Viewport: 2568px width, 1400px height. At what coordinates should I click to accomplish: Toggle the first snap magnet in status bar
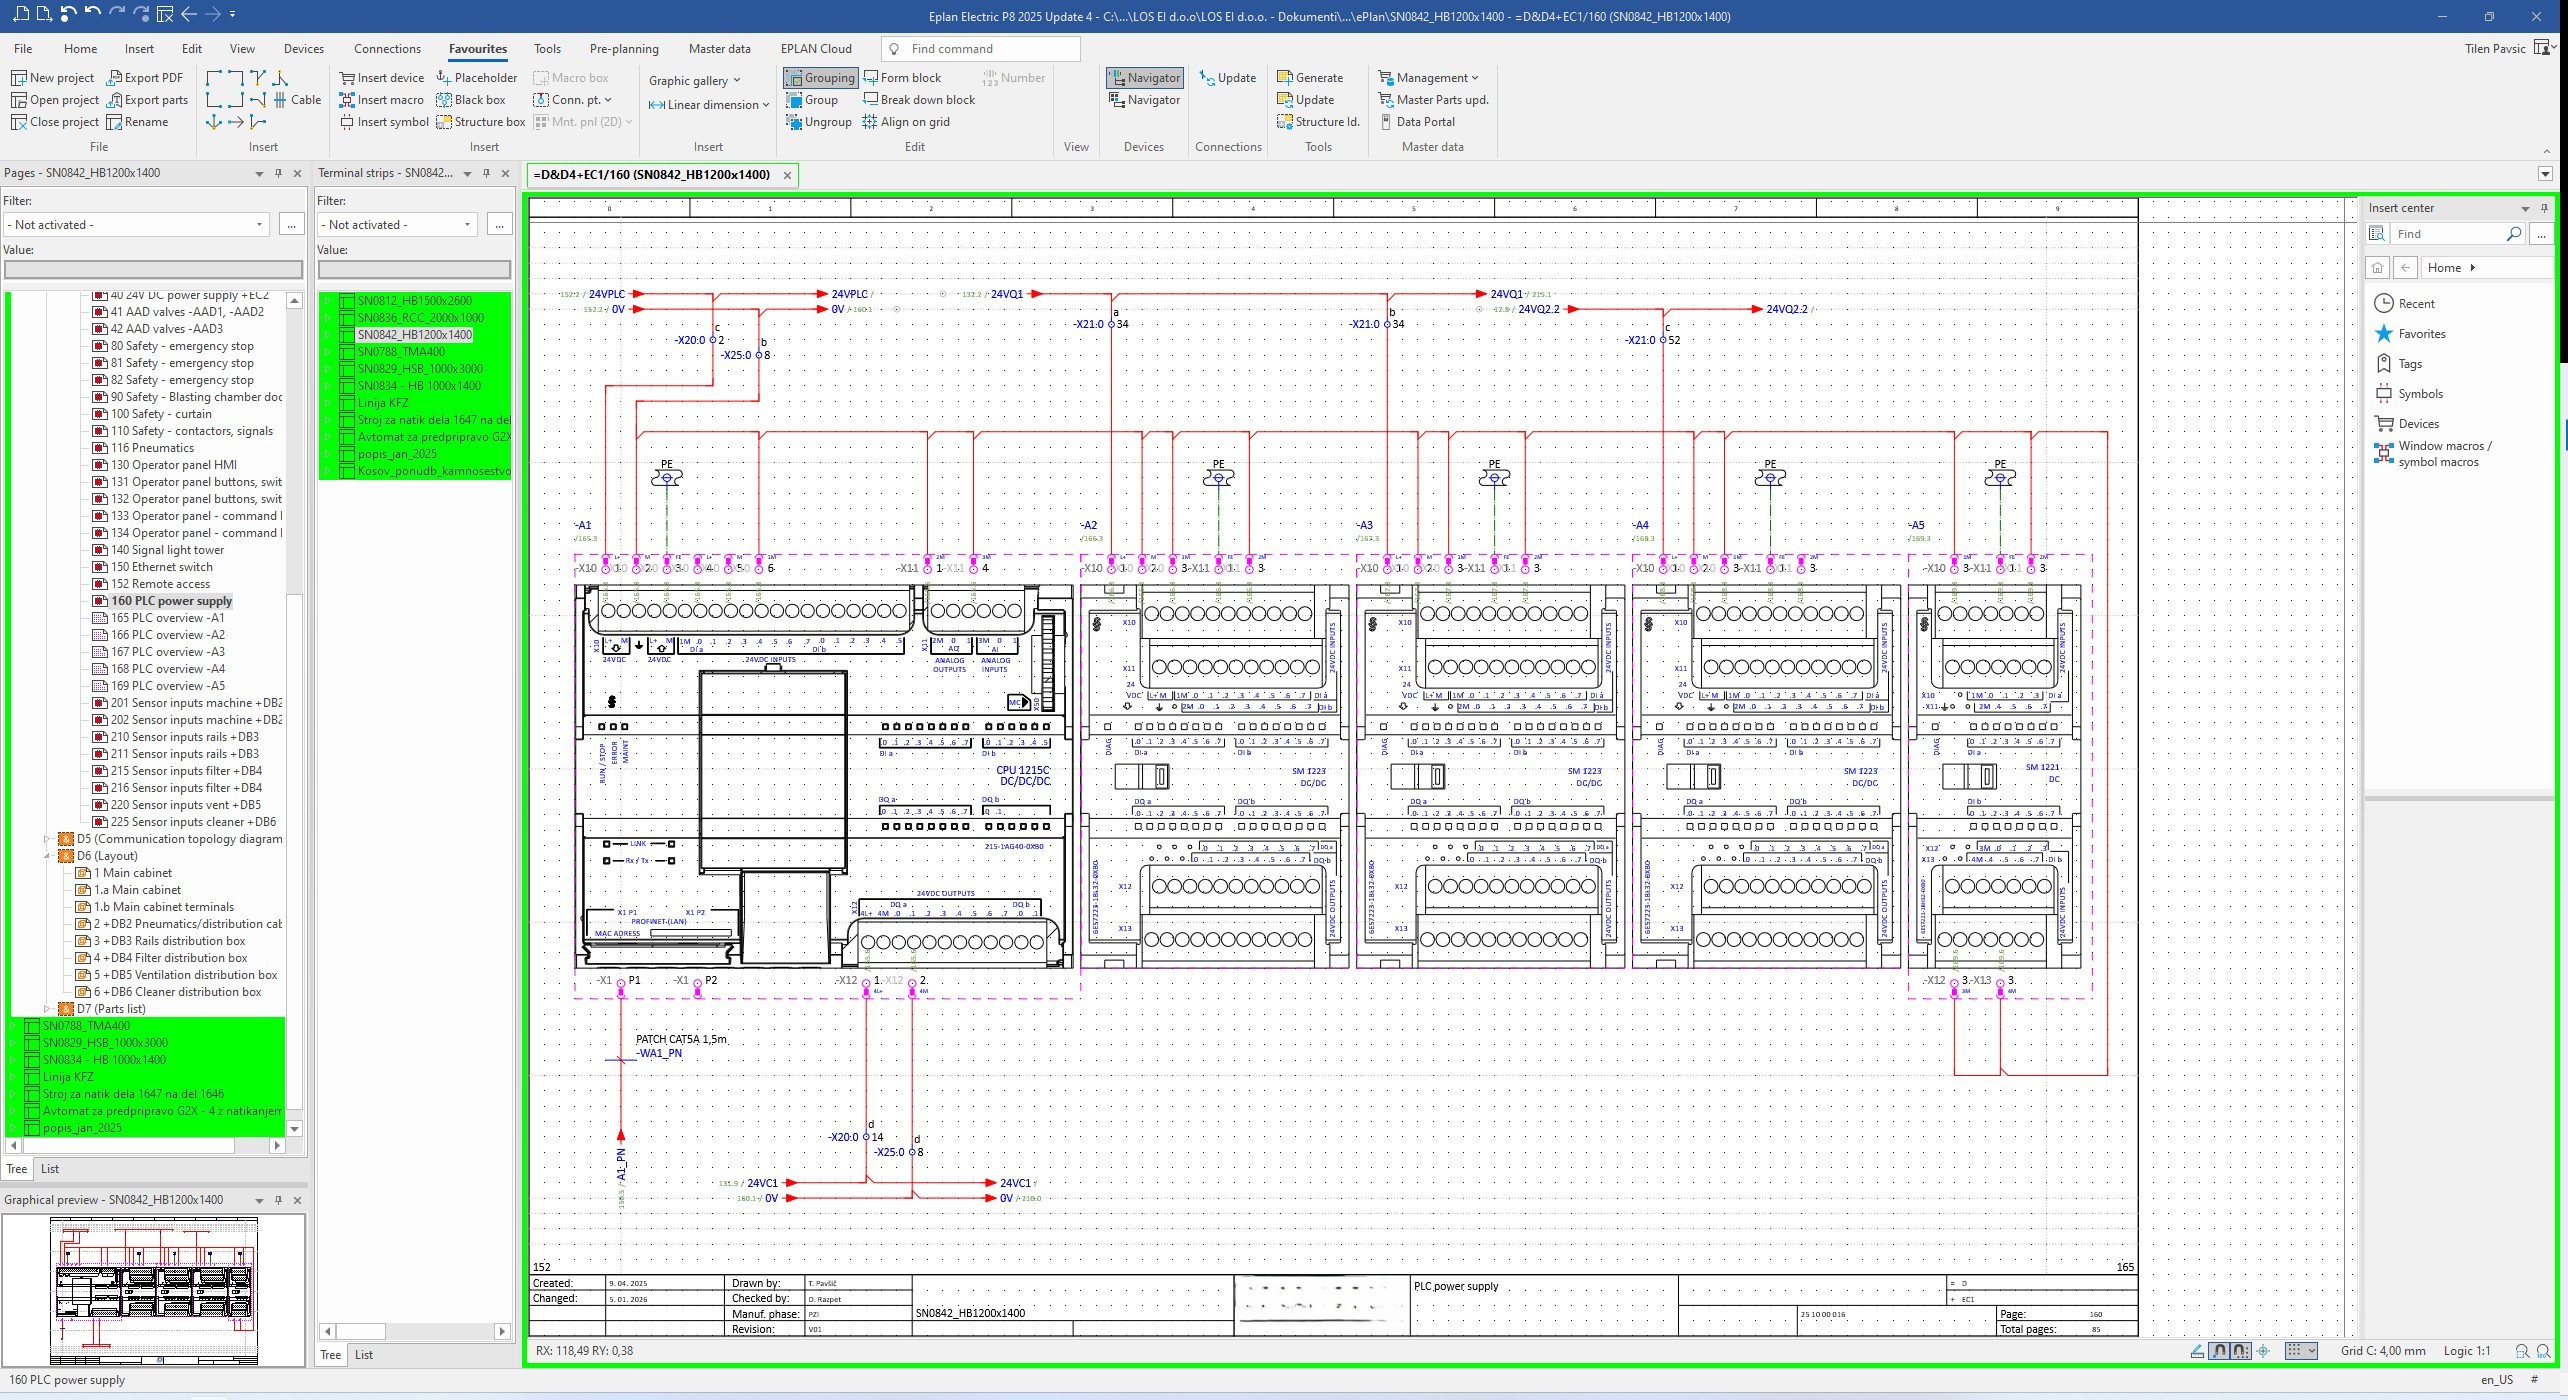pyautogui.click(x=2219, y=1351)
